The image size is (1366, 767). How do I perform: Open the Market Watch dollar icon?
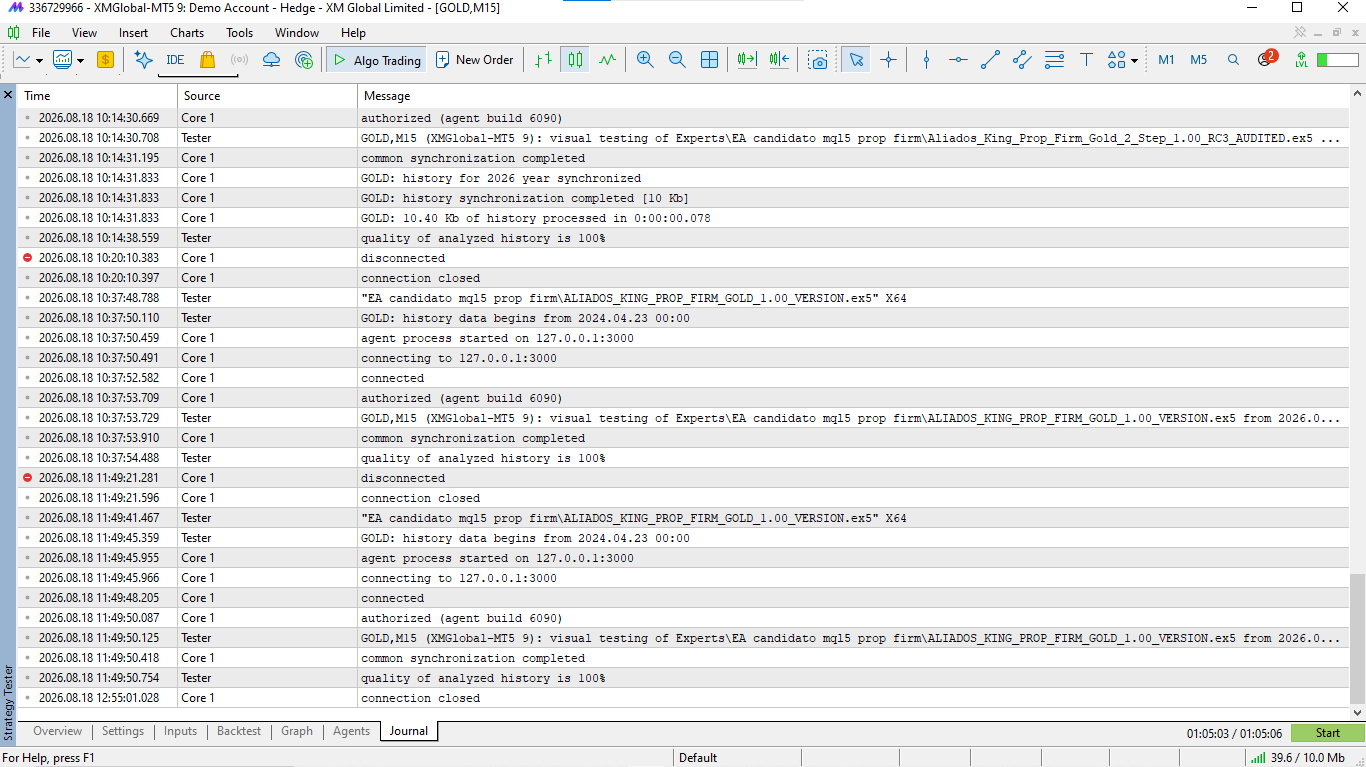105,60
